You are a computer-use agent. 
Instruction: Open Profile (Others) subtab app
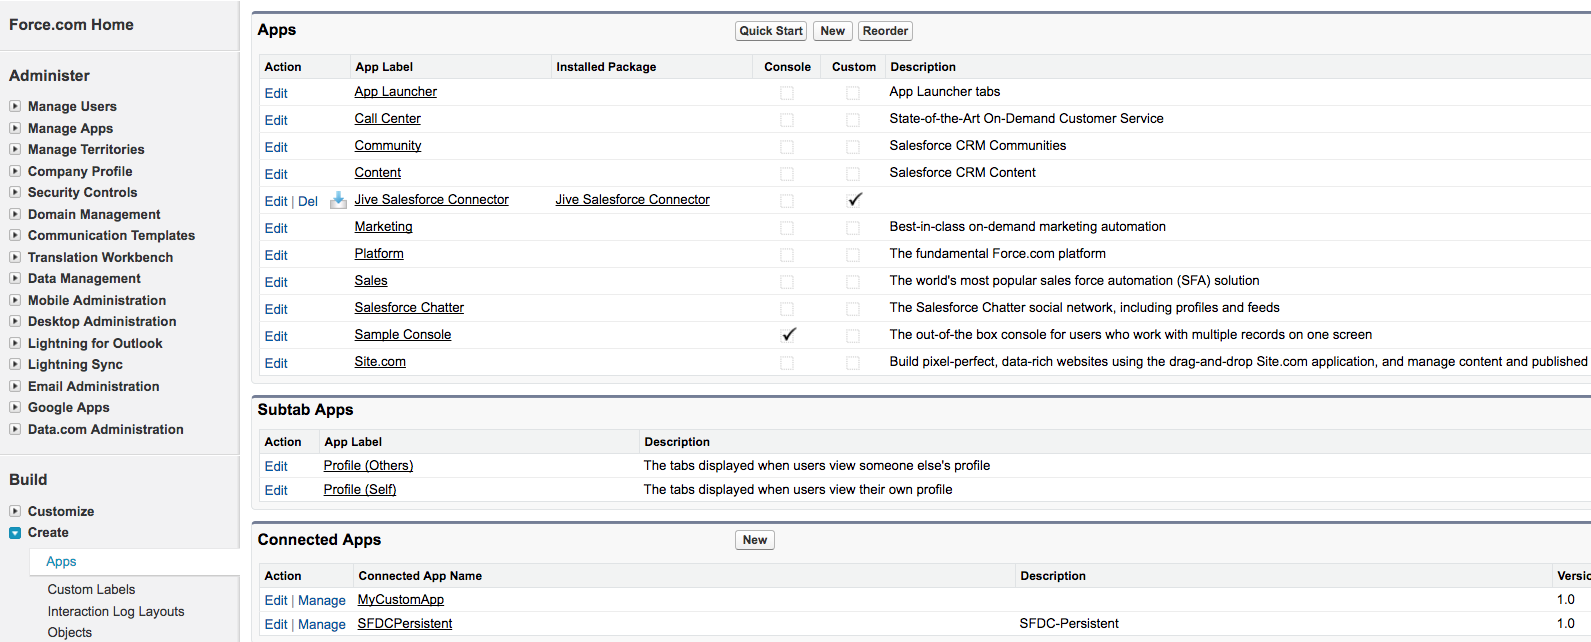[368, 465]
